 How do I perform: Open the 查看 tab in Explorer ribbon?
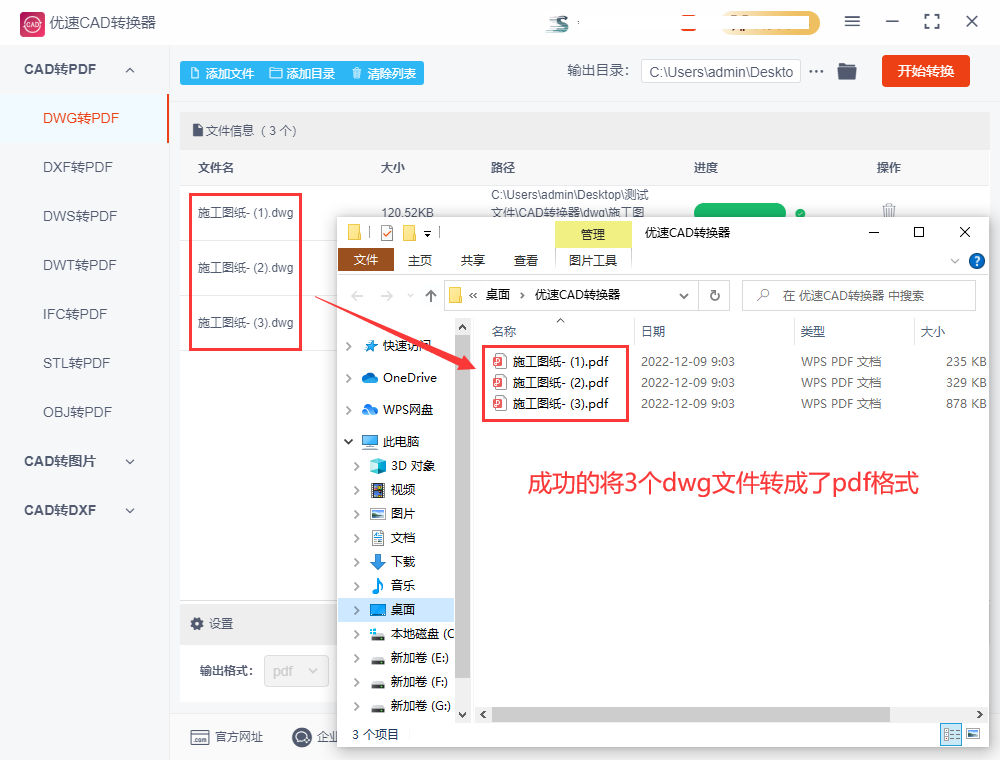pyautogui.click(x=526, y=260)
